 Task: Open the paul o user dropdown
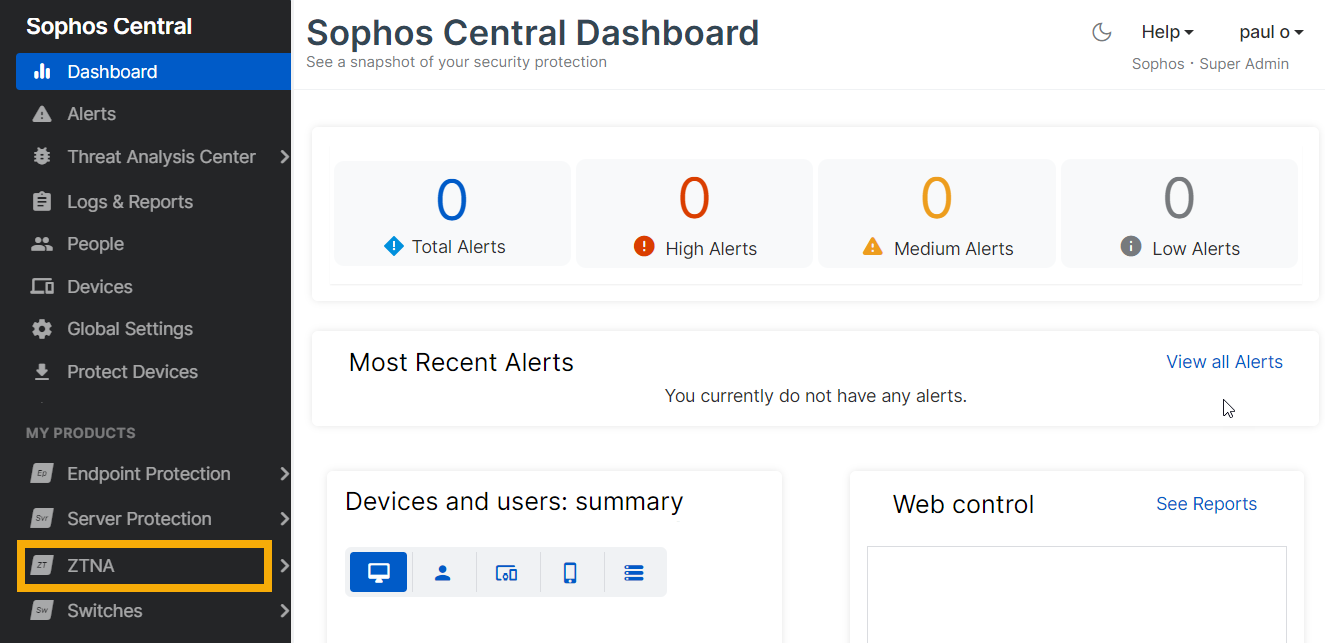click(x=1270, y=32)
